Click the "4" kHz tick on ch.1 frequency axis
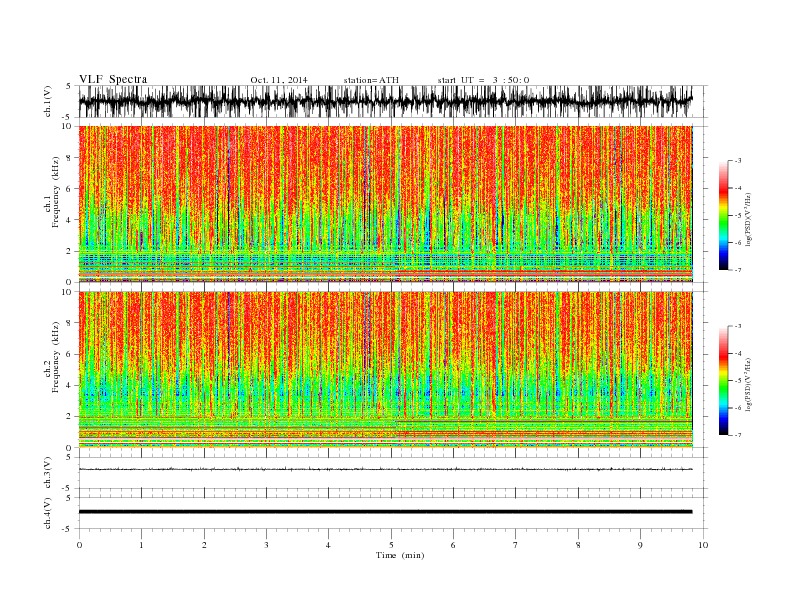Viewport: 792px width, 612px height. 69,220
